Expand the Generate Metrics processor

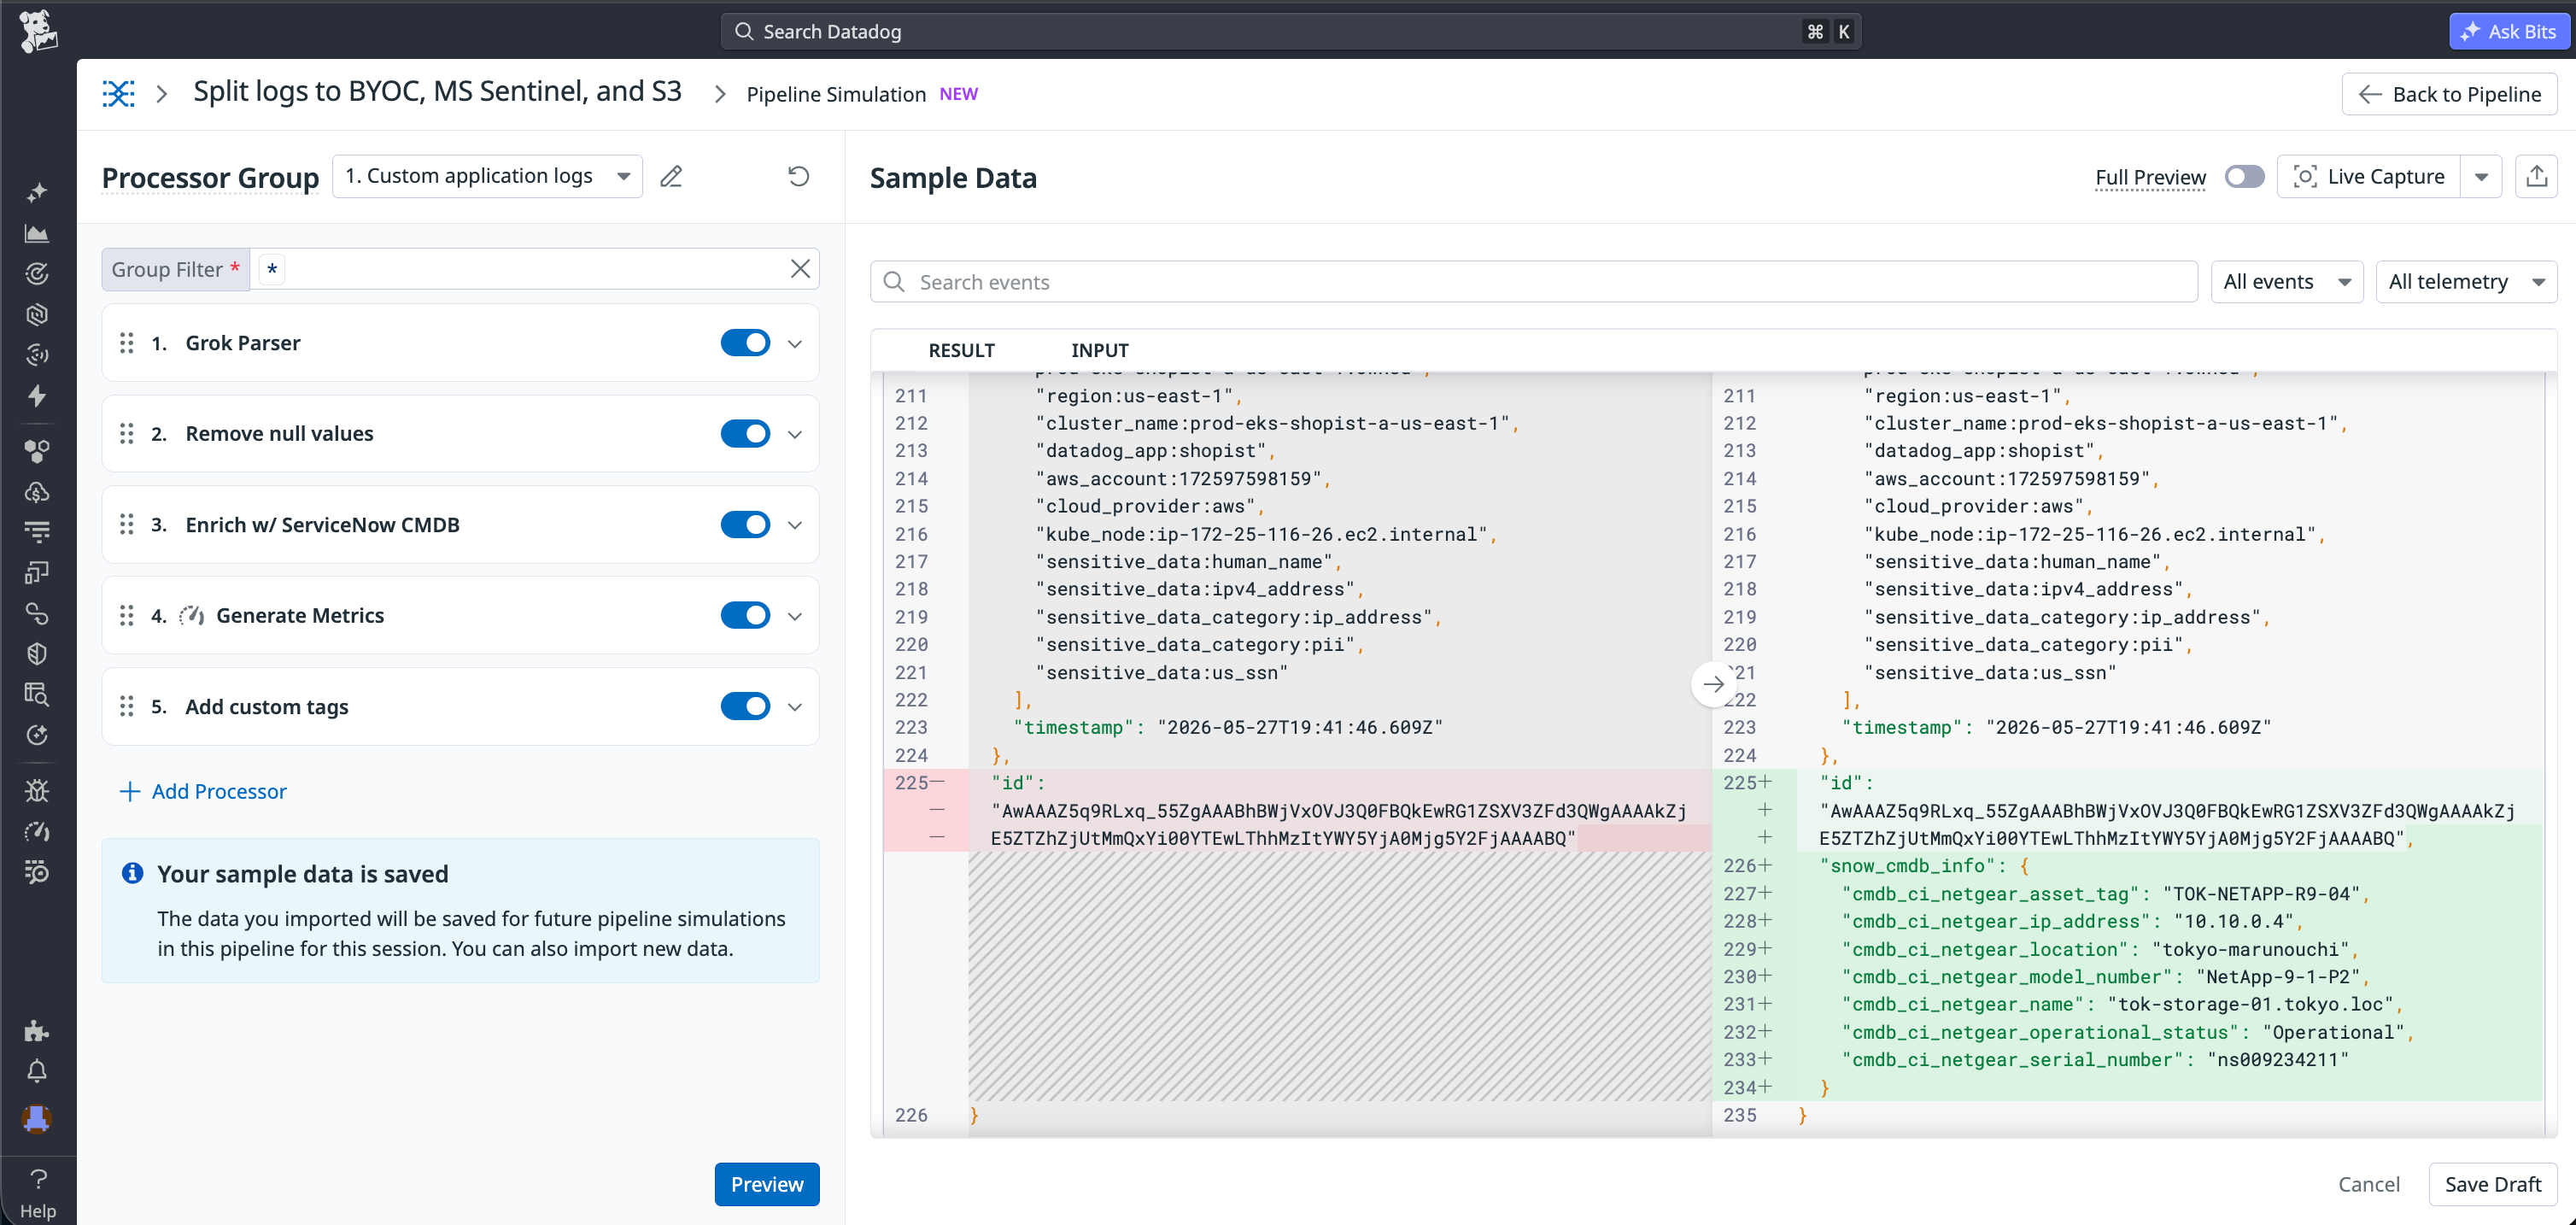(795, 617)
